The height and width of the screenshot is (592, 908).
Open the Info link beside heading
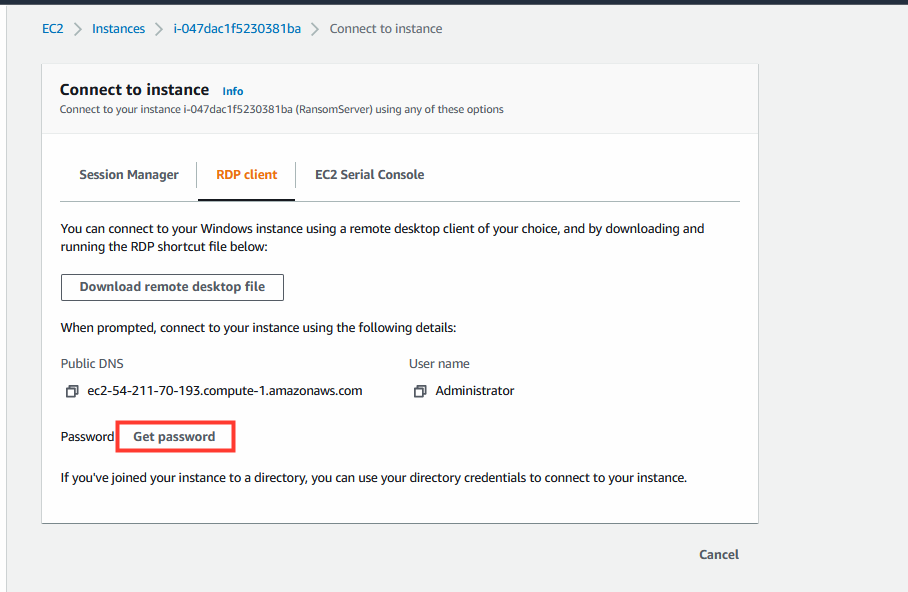233,91
